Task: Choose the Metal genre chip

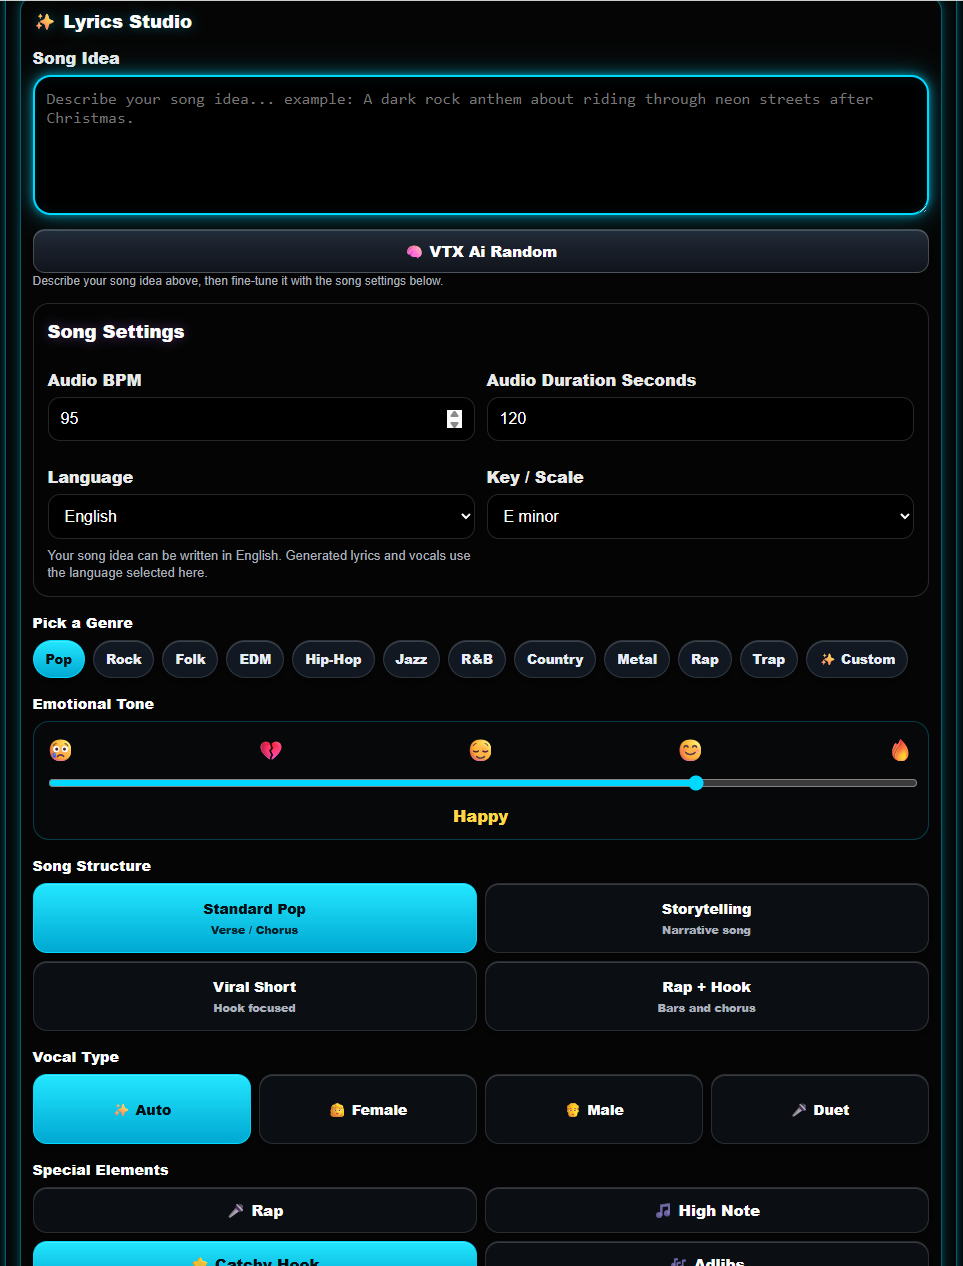Action: click(637, 659)
